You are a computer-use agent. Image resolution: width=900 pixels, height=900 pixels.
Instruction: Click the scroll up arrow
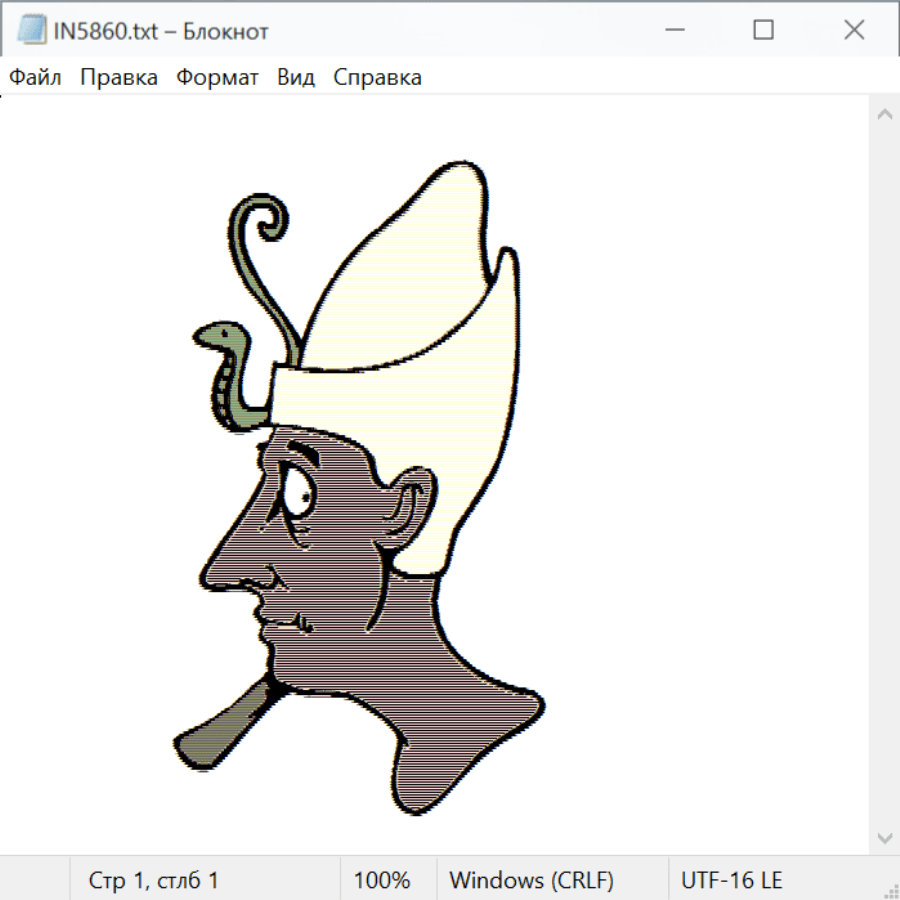884,115
